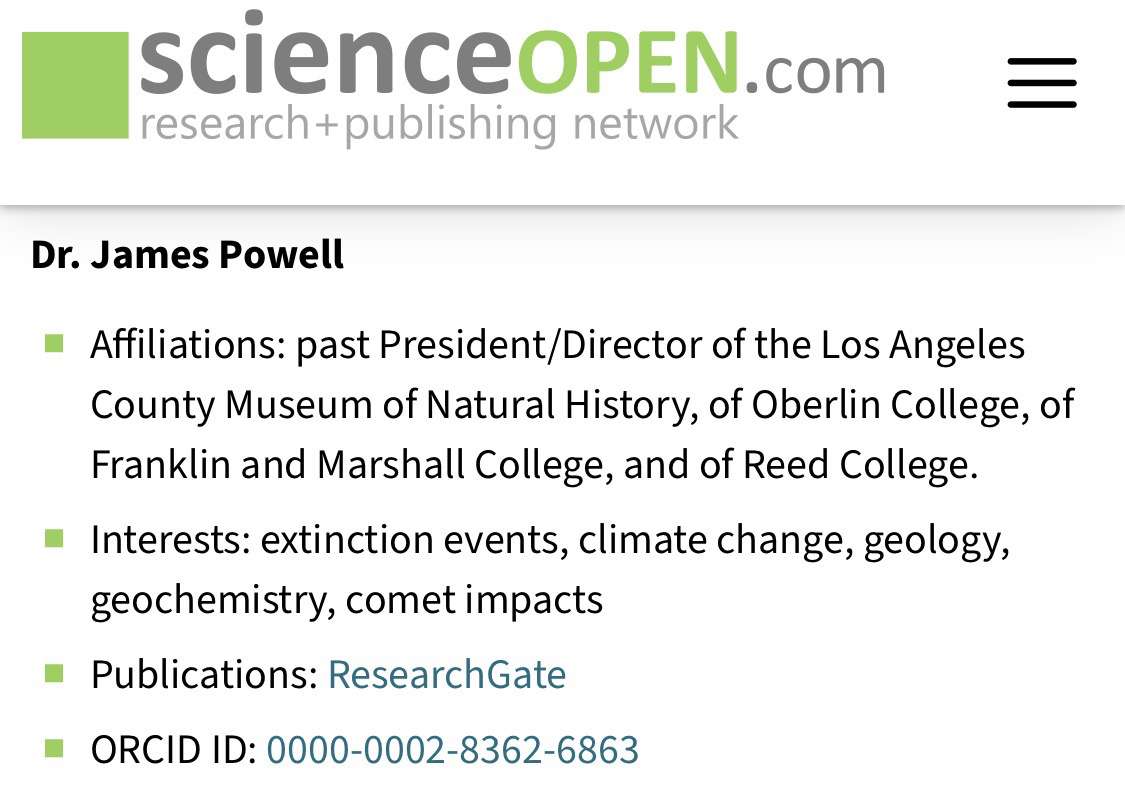Click the green square ScienceOpen logo icon

[x=75, y=85]
